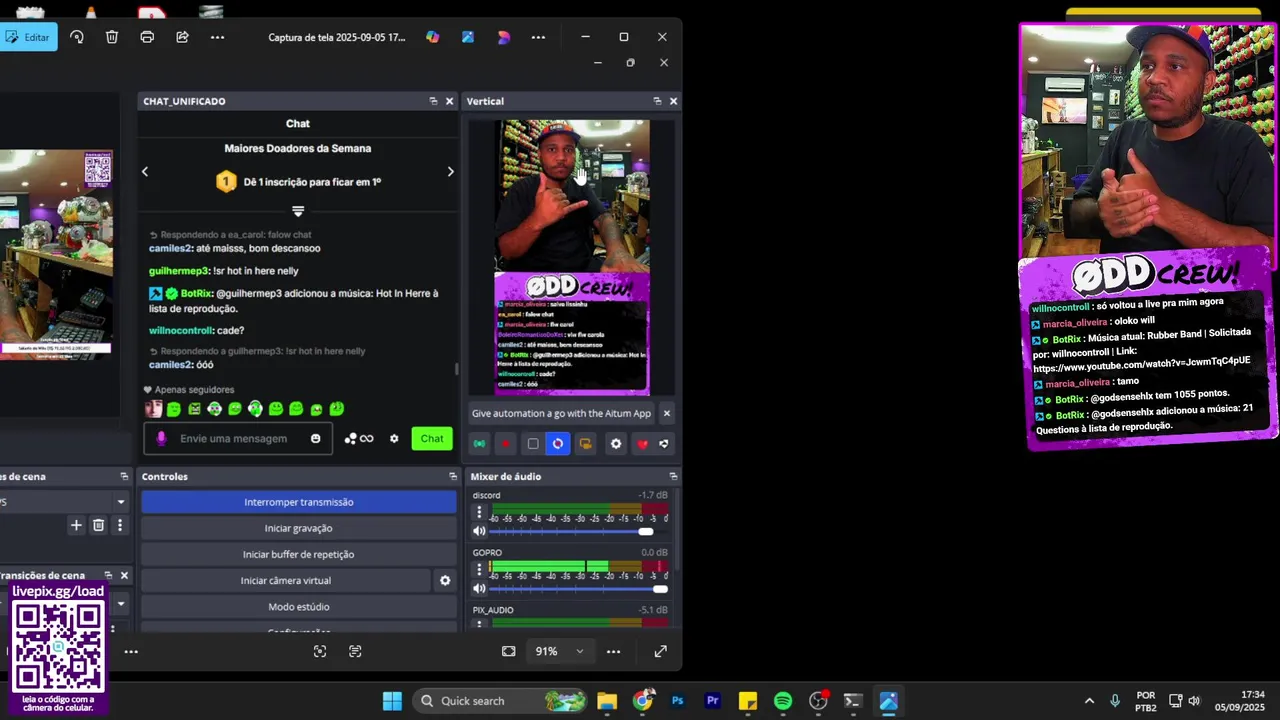Click the Editar button in Photos
This screenshot has height=720, width=1280.
(28, 37)
